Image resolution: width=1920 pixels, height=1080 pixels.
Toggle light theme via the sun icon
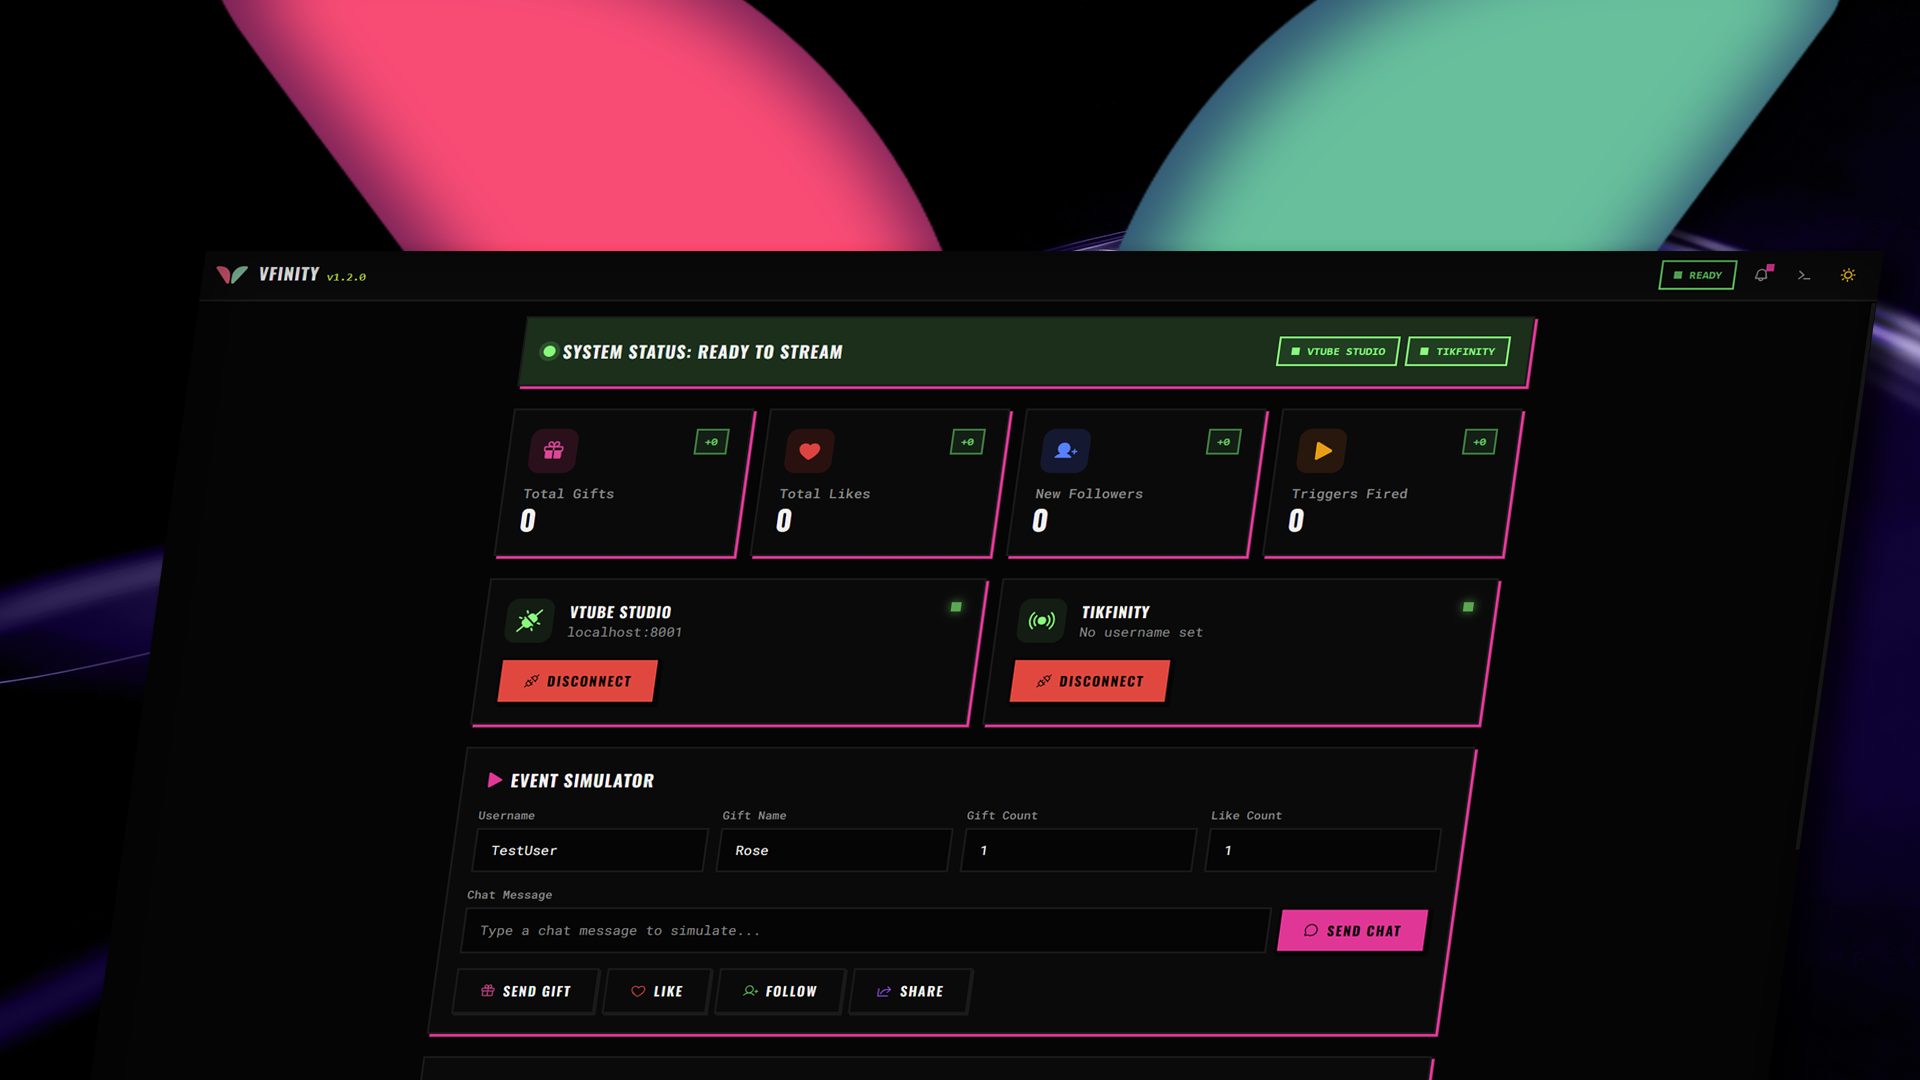(x=1848, y=275)
